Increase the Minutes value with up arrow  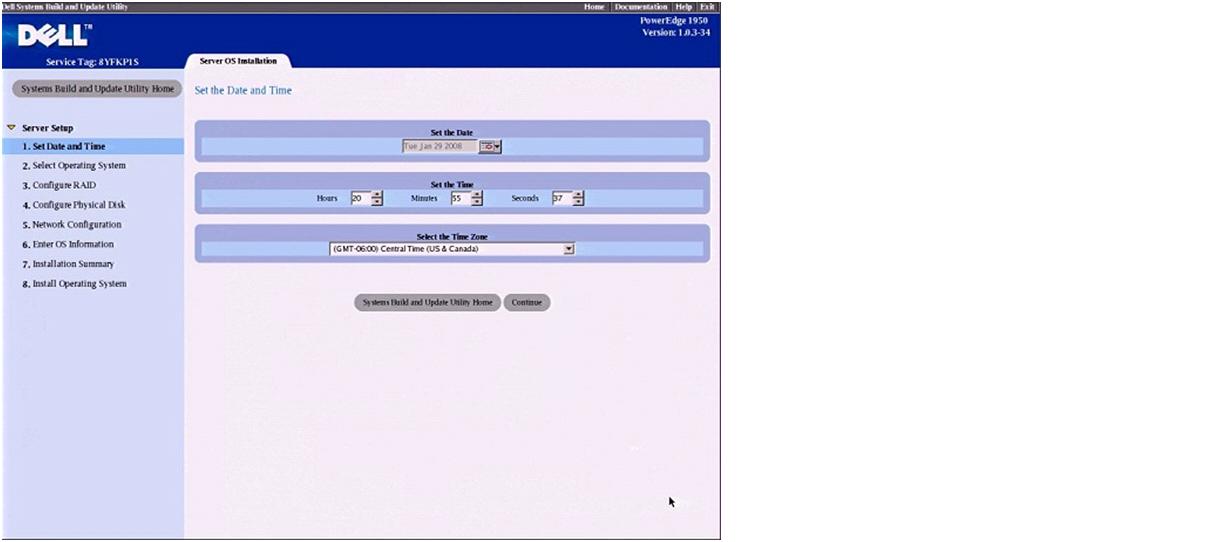tap(477, 194)
